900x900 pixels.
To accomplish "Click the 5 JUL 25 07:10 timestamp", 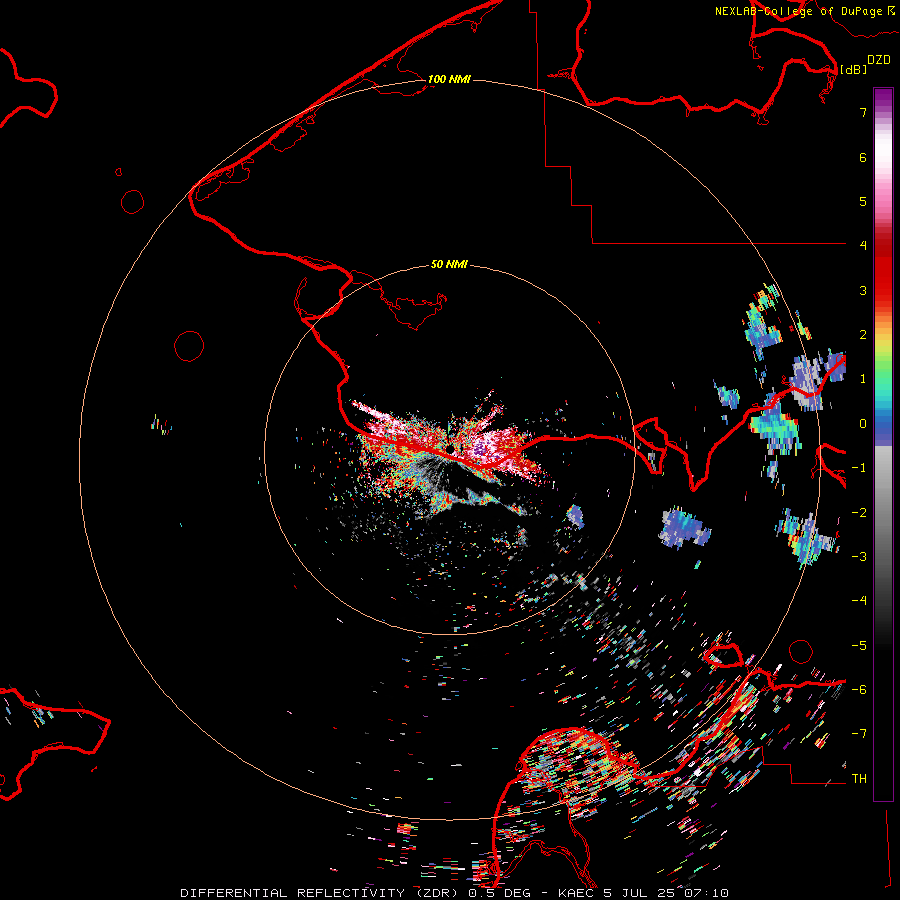I will click(x=666, y=893).
